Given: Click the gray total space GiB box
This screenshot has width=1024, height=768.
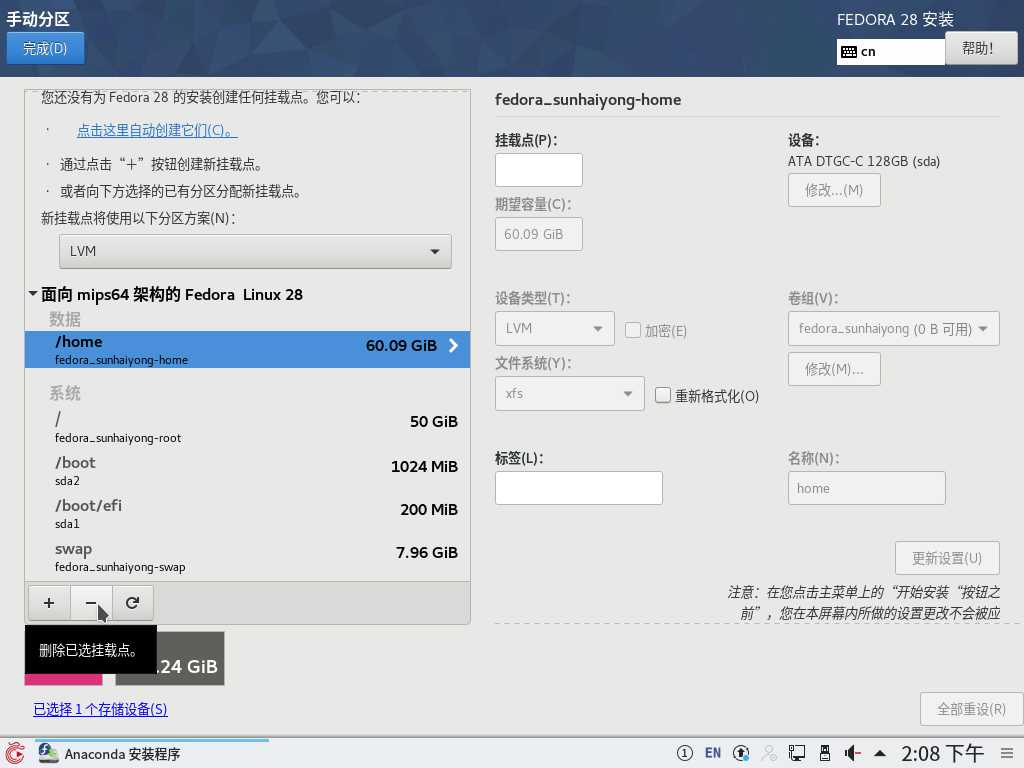Looking at the screenshot, I should coord(190,658).
